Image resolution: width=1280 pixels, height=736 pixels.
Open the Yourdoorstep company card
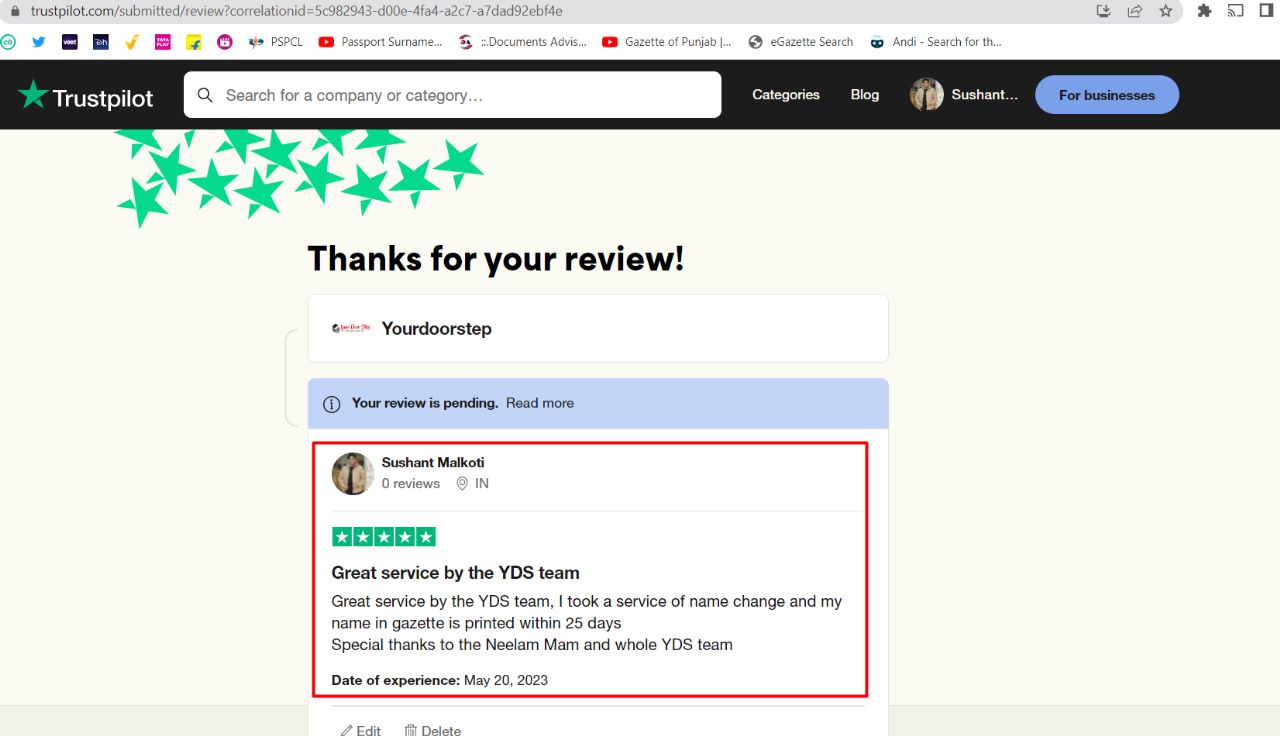click(x=598, y=328)
